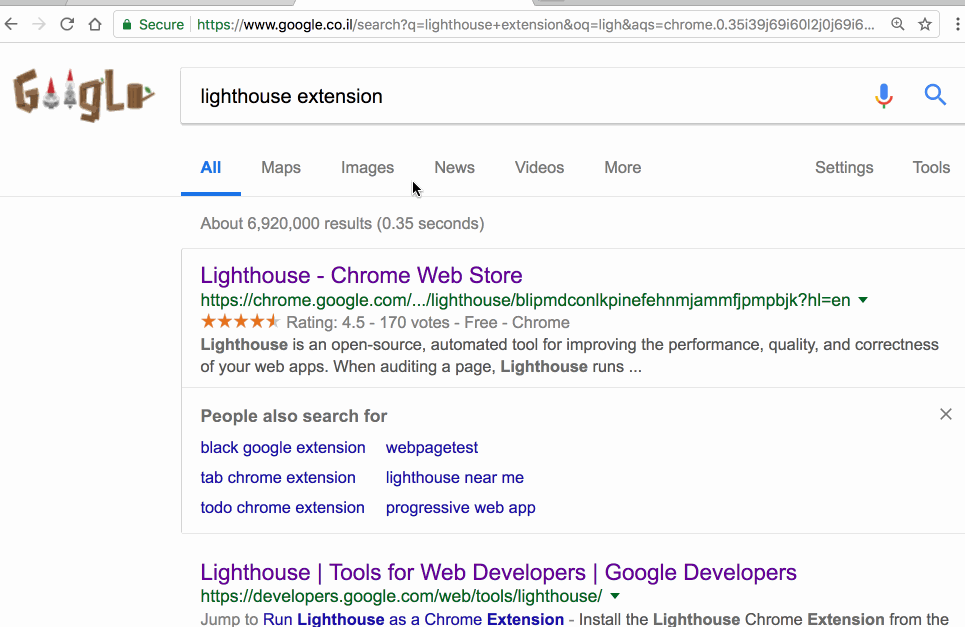This screenshot has width=965, height=627.
Task: Click the Google holiday doodle logo
Action: 84,95
